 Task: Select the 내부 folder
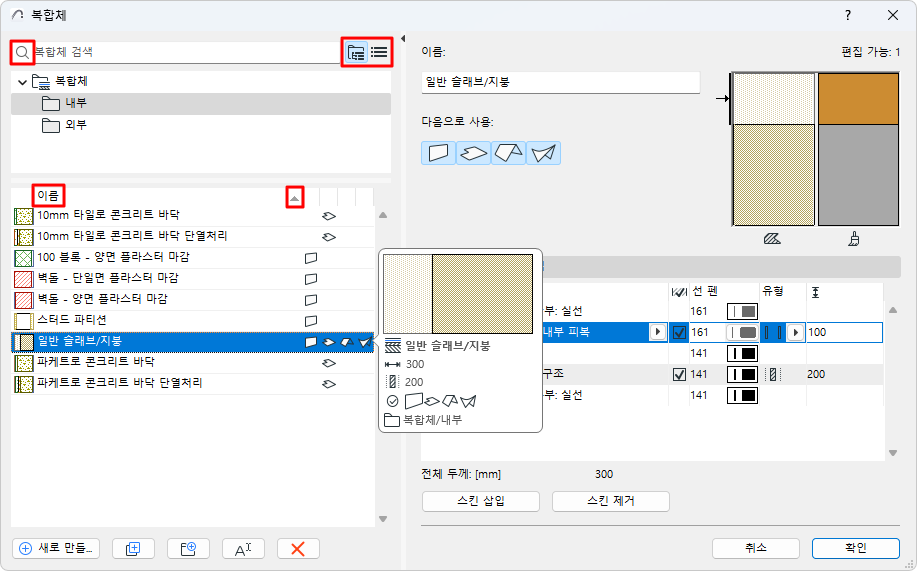(x=201, y=104)
